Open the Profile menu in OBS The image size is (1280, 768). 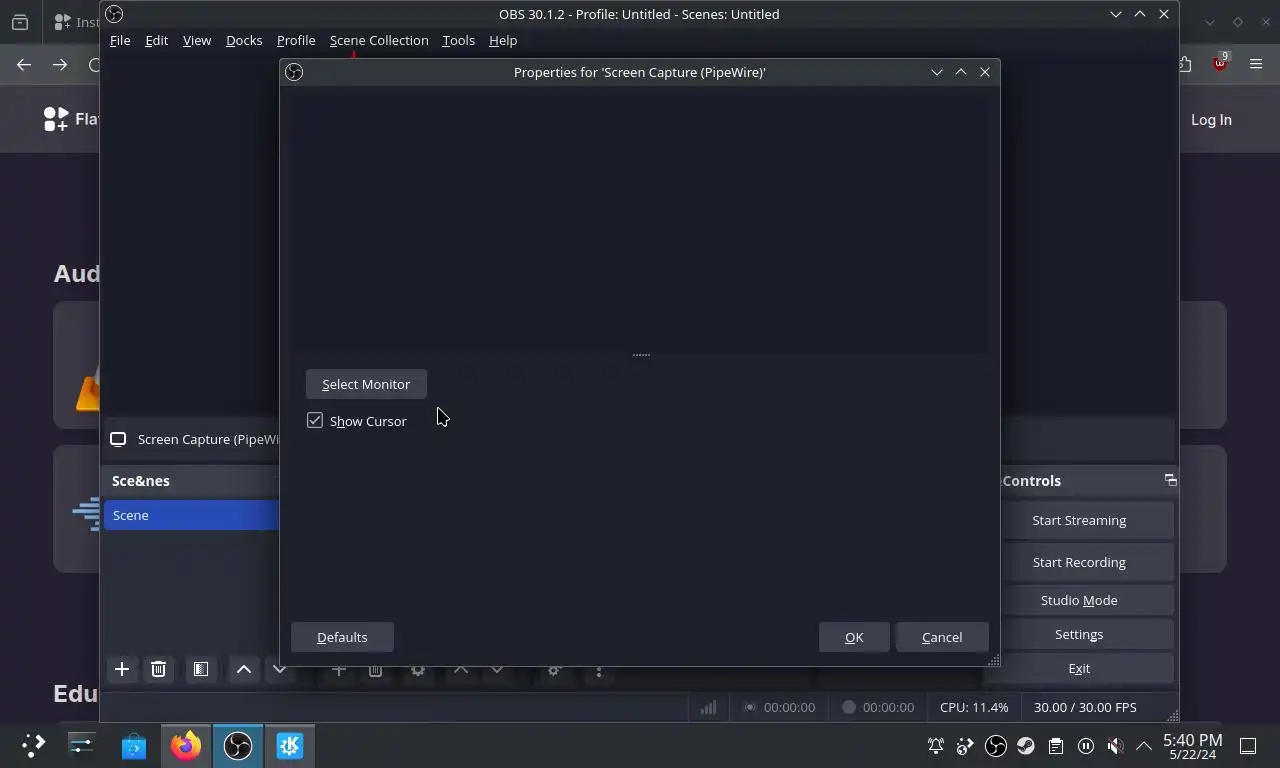296,40
